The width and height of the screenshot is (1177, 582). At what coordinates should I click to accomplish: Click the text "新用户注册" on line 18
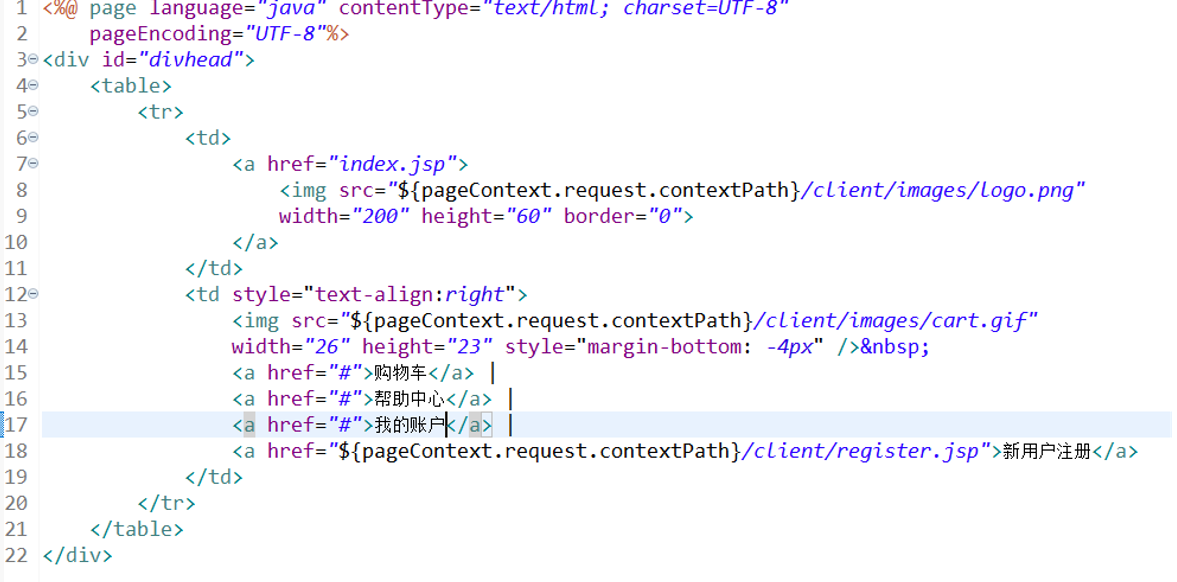(x=1046, y=451)
